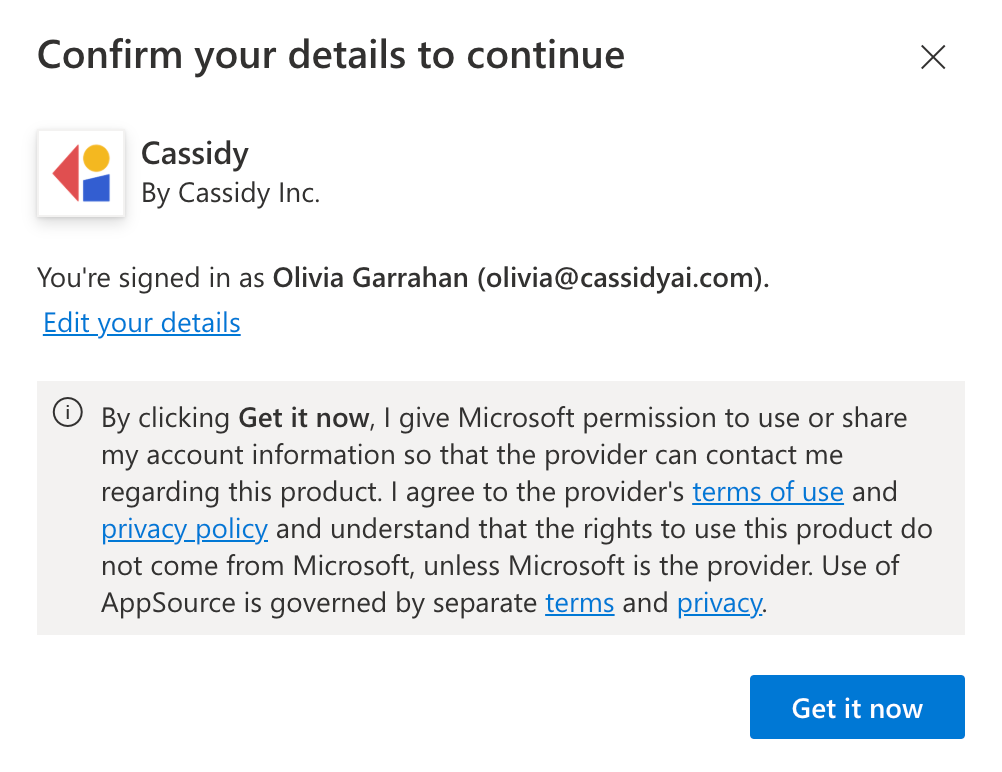Open the Edit your details link
Screen dimensions: 1002x772
pos(141,322)
